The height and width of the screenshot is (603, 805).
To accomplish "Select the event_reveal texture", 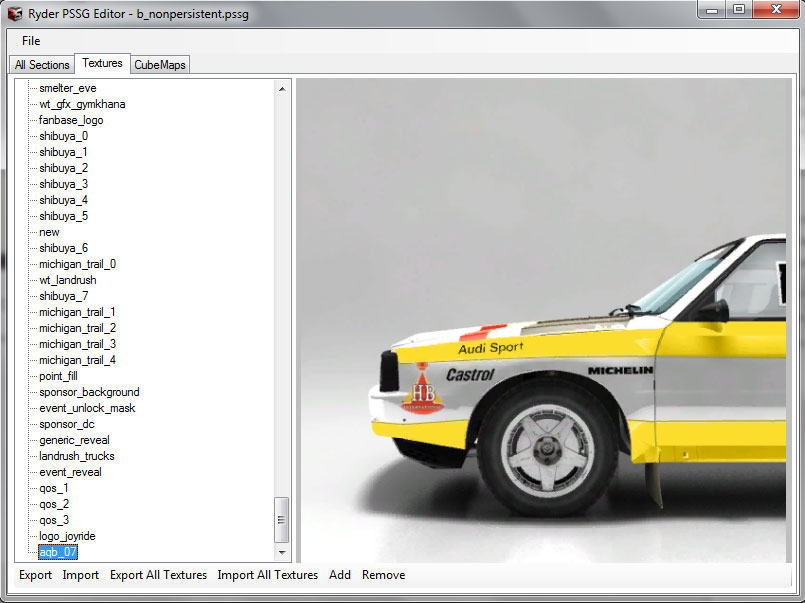I will (x=70, y=472).
